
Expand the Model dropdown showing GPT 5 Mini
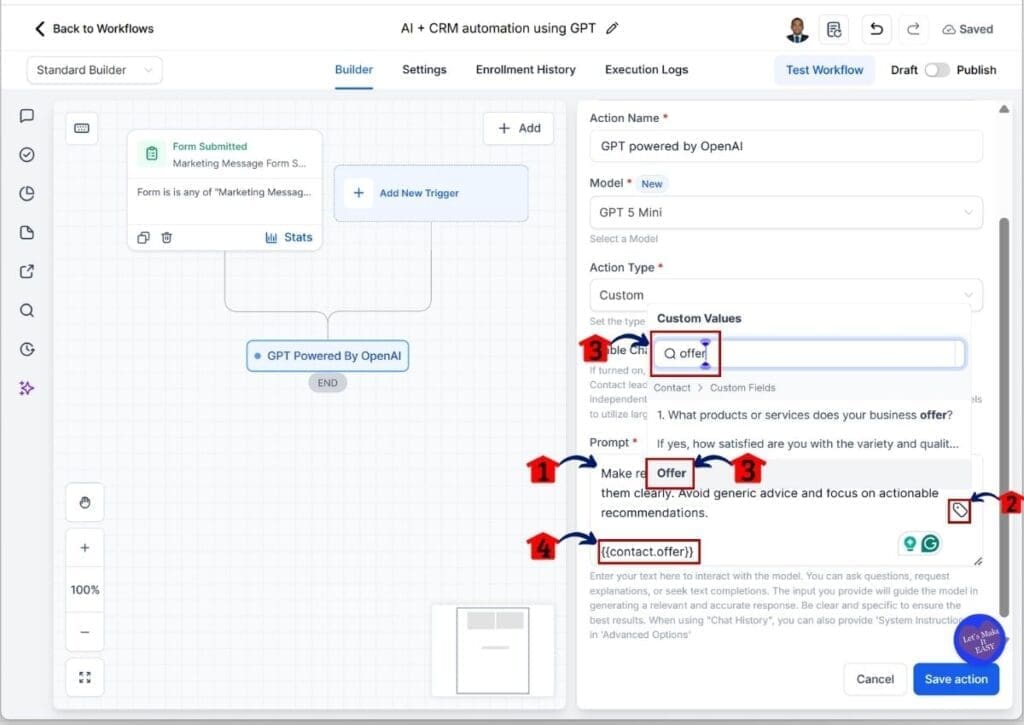pos(785,212)
